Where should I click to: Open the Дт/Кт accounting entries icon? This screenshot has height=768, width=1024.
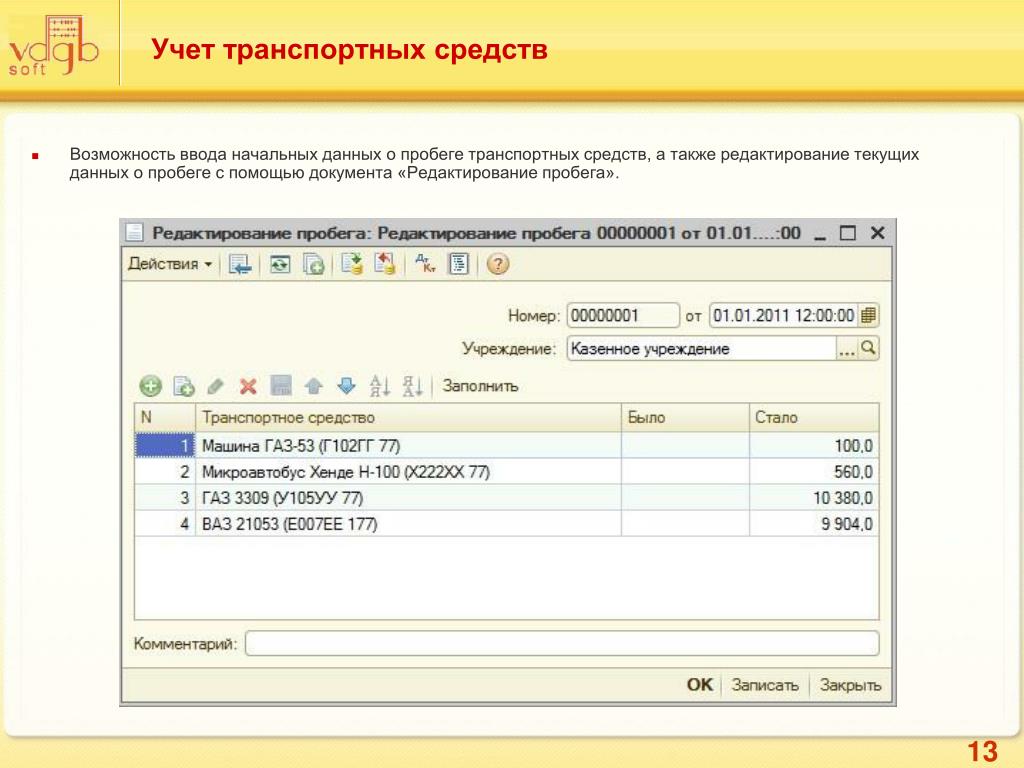[x=425, y=264]
